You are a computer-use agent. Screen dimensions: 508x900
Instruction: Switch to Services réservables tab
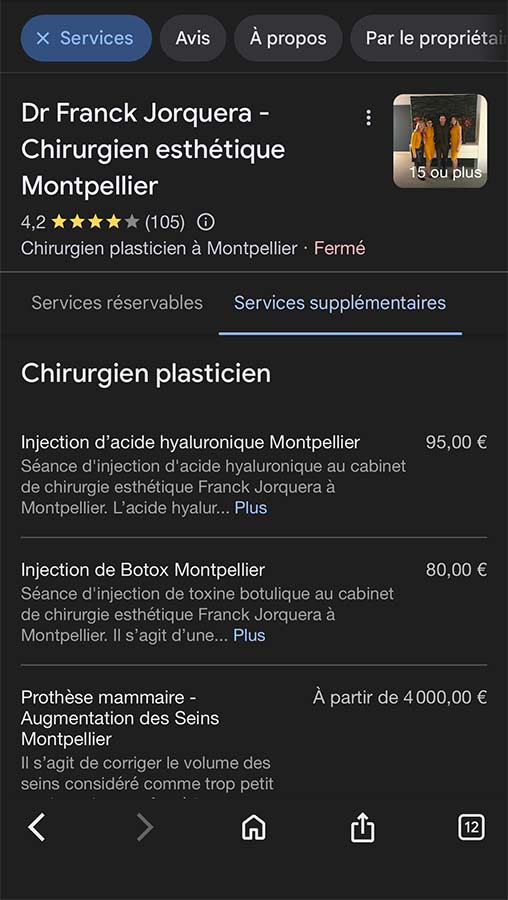click(117, 303)
